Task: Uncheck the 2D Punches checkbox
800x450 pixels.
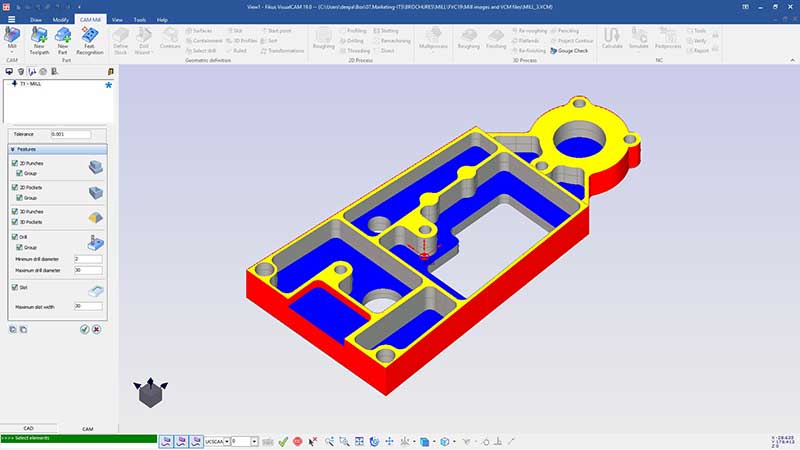Action: 14,162
